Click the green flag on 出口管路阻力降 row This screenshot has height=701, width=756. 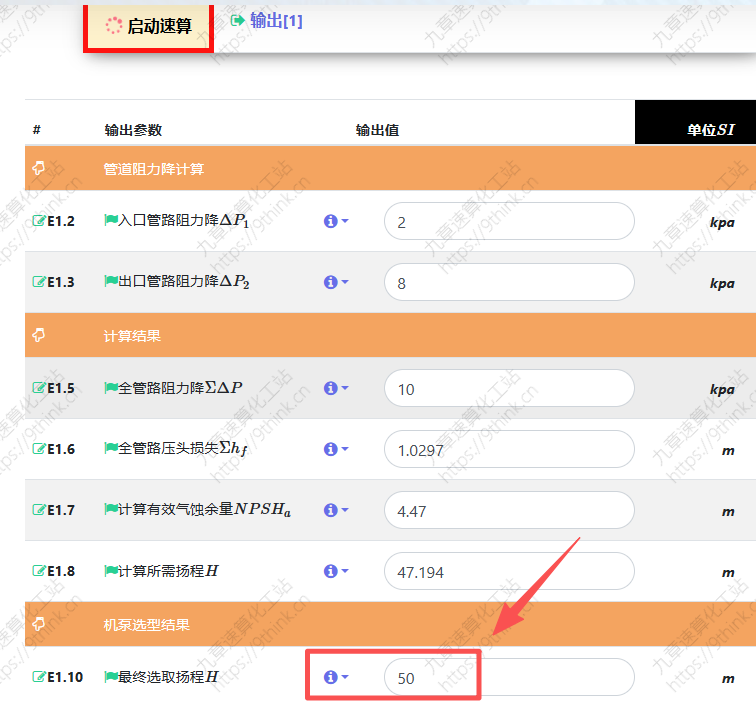click(x=111, y=281)
